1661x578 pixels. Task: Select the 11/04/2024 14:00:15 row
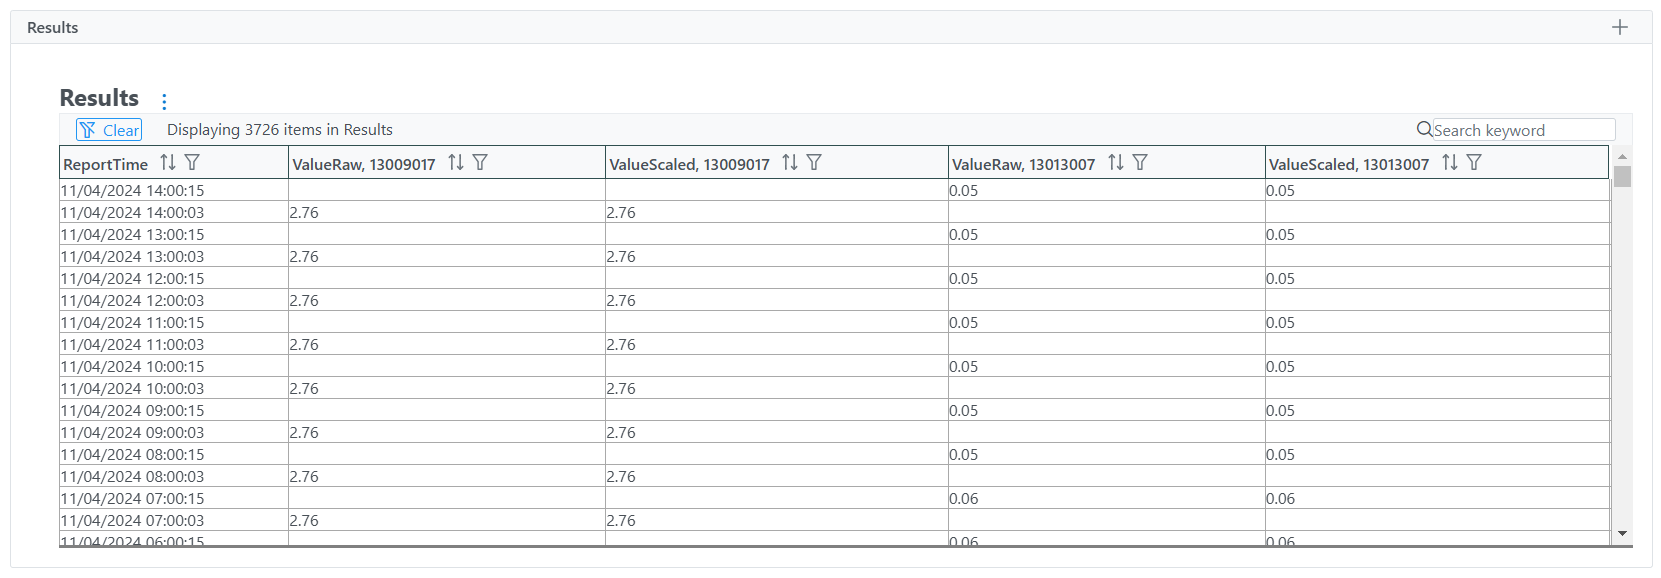pos(834,190)
